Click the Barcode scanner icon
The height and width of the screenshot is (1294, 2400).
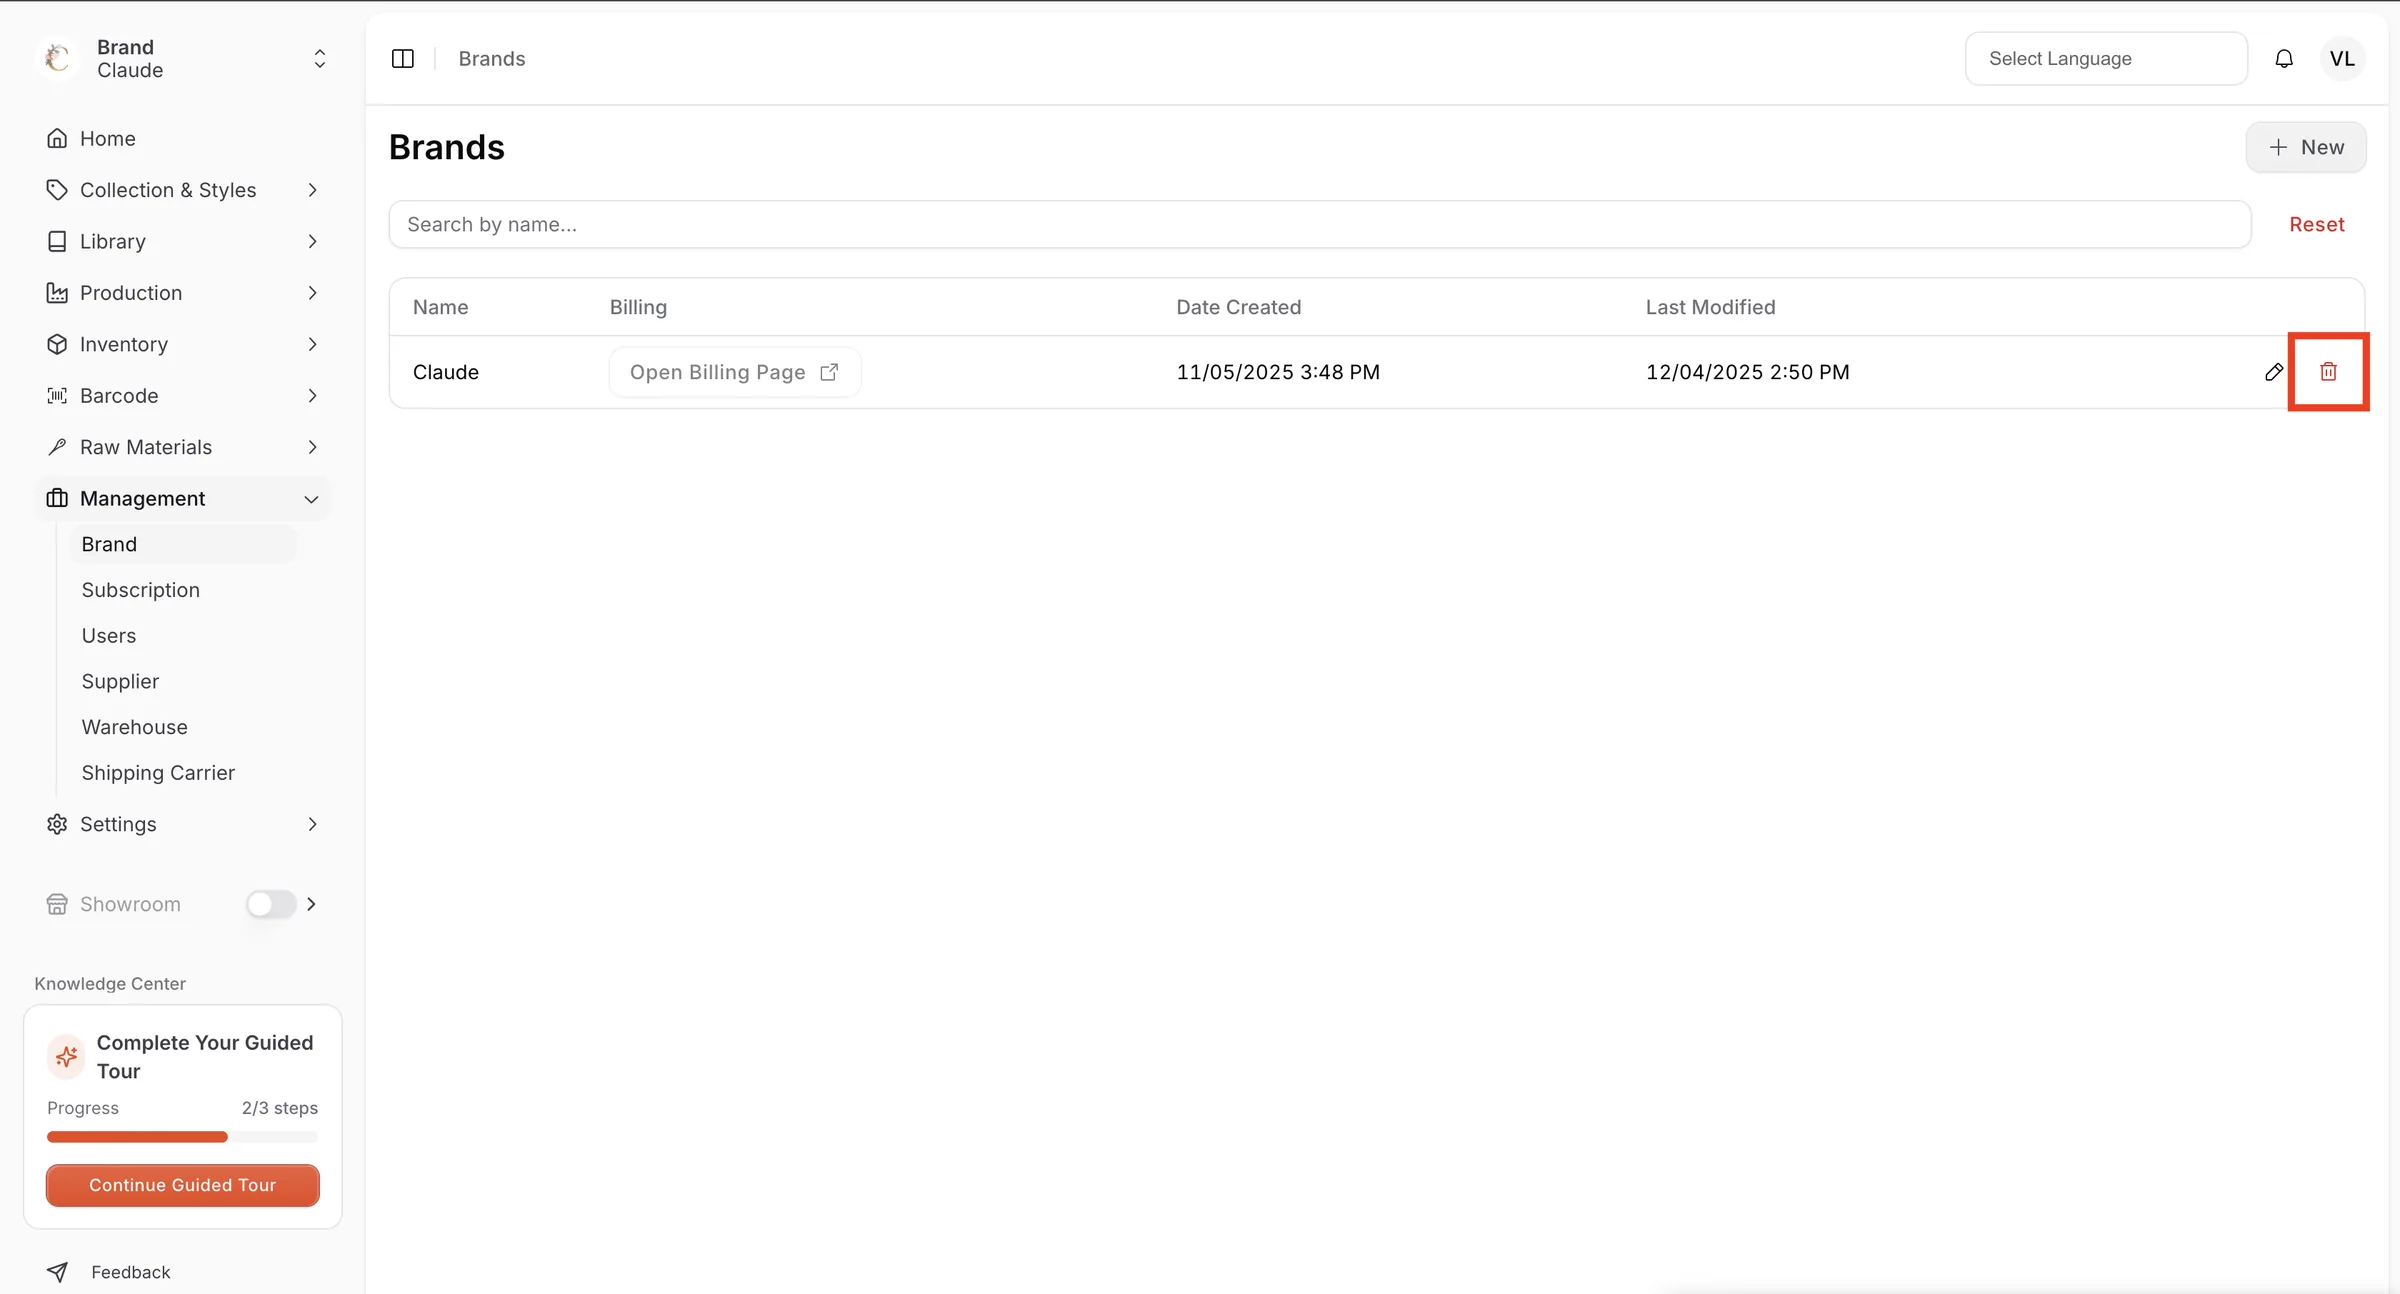57,396
